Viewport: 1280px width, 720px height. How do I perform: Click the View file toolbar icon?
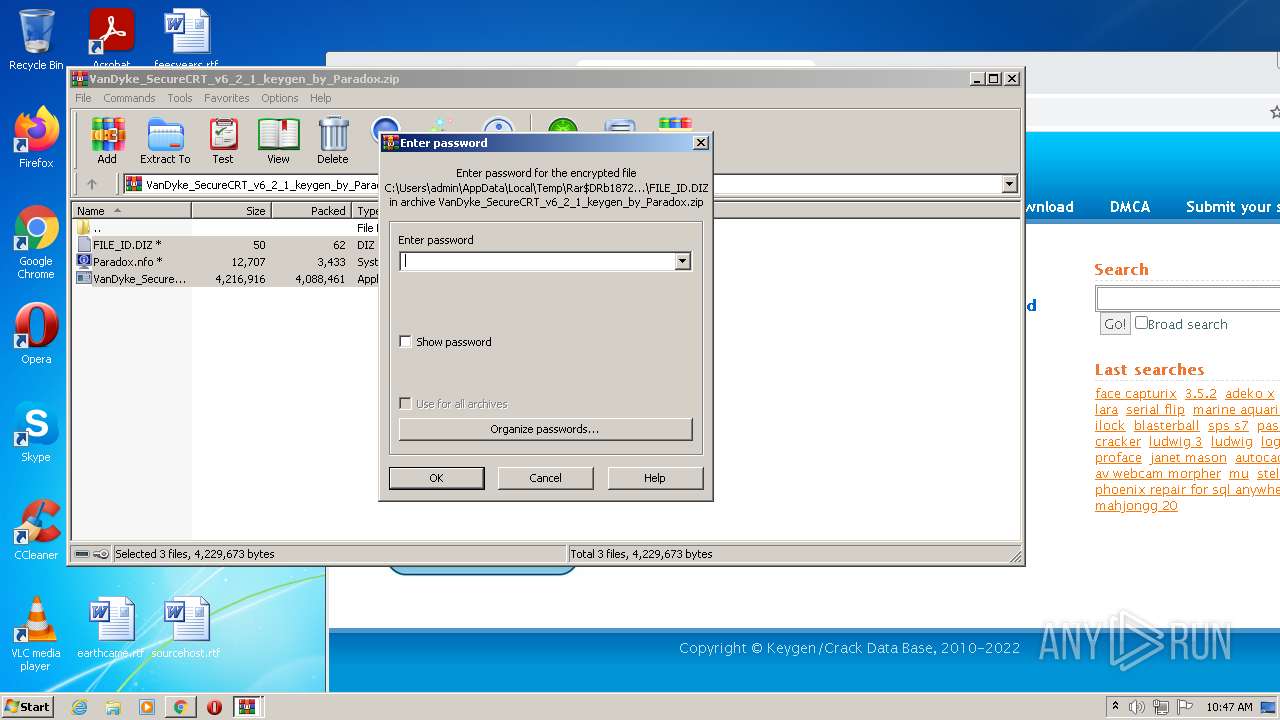(278, 140)
